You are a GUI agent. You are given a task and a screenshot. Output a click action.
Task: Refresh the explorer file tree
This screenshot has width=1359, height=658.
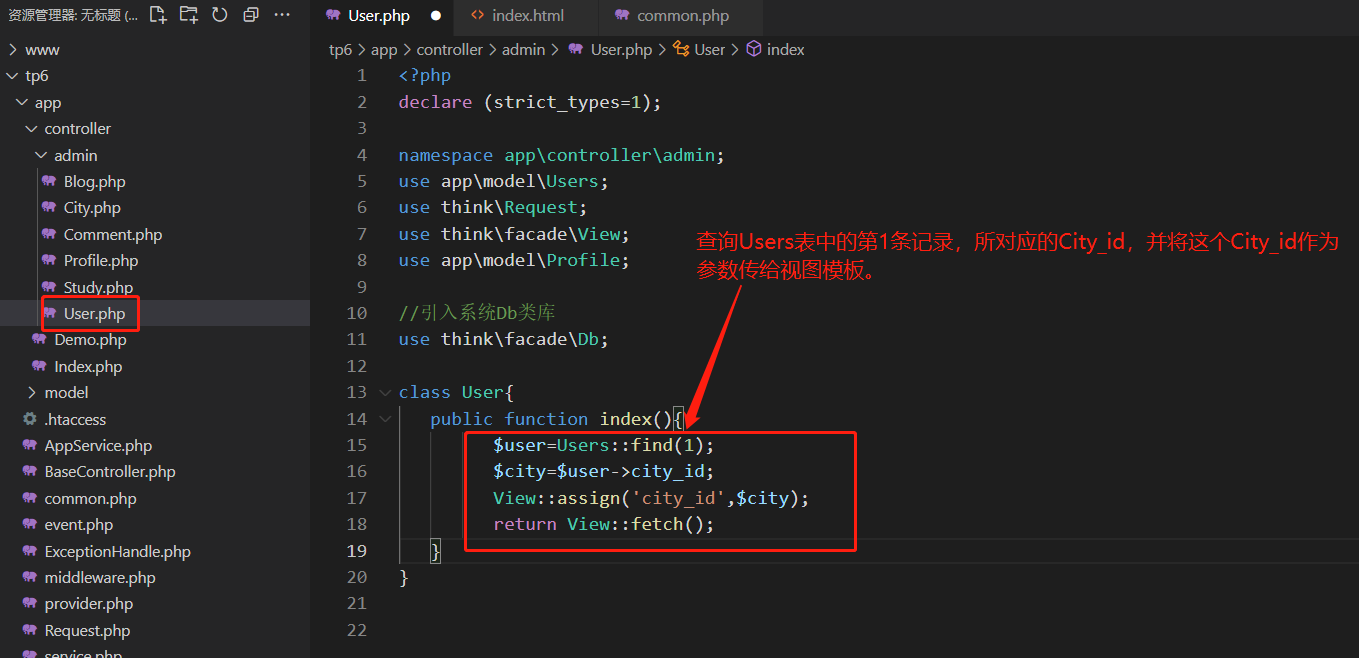220,15
